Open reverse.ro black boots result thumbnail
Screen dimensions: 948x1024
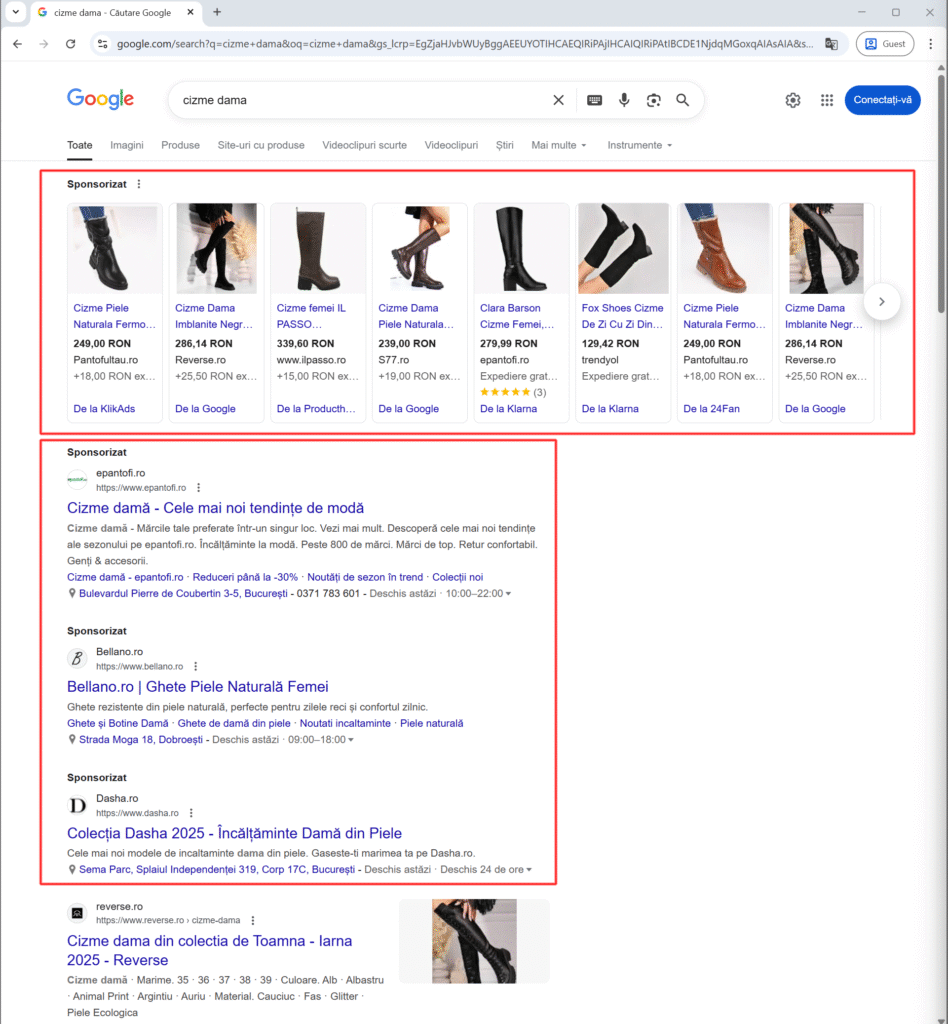(x=474, y=941)
